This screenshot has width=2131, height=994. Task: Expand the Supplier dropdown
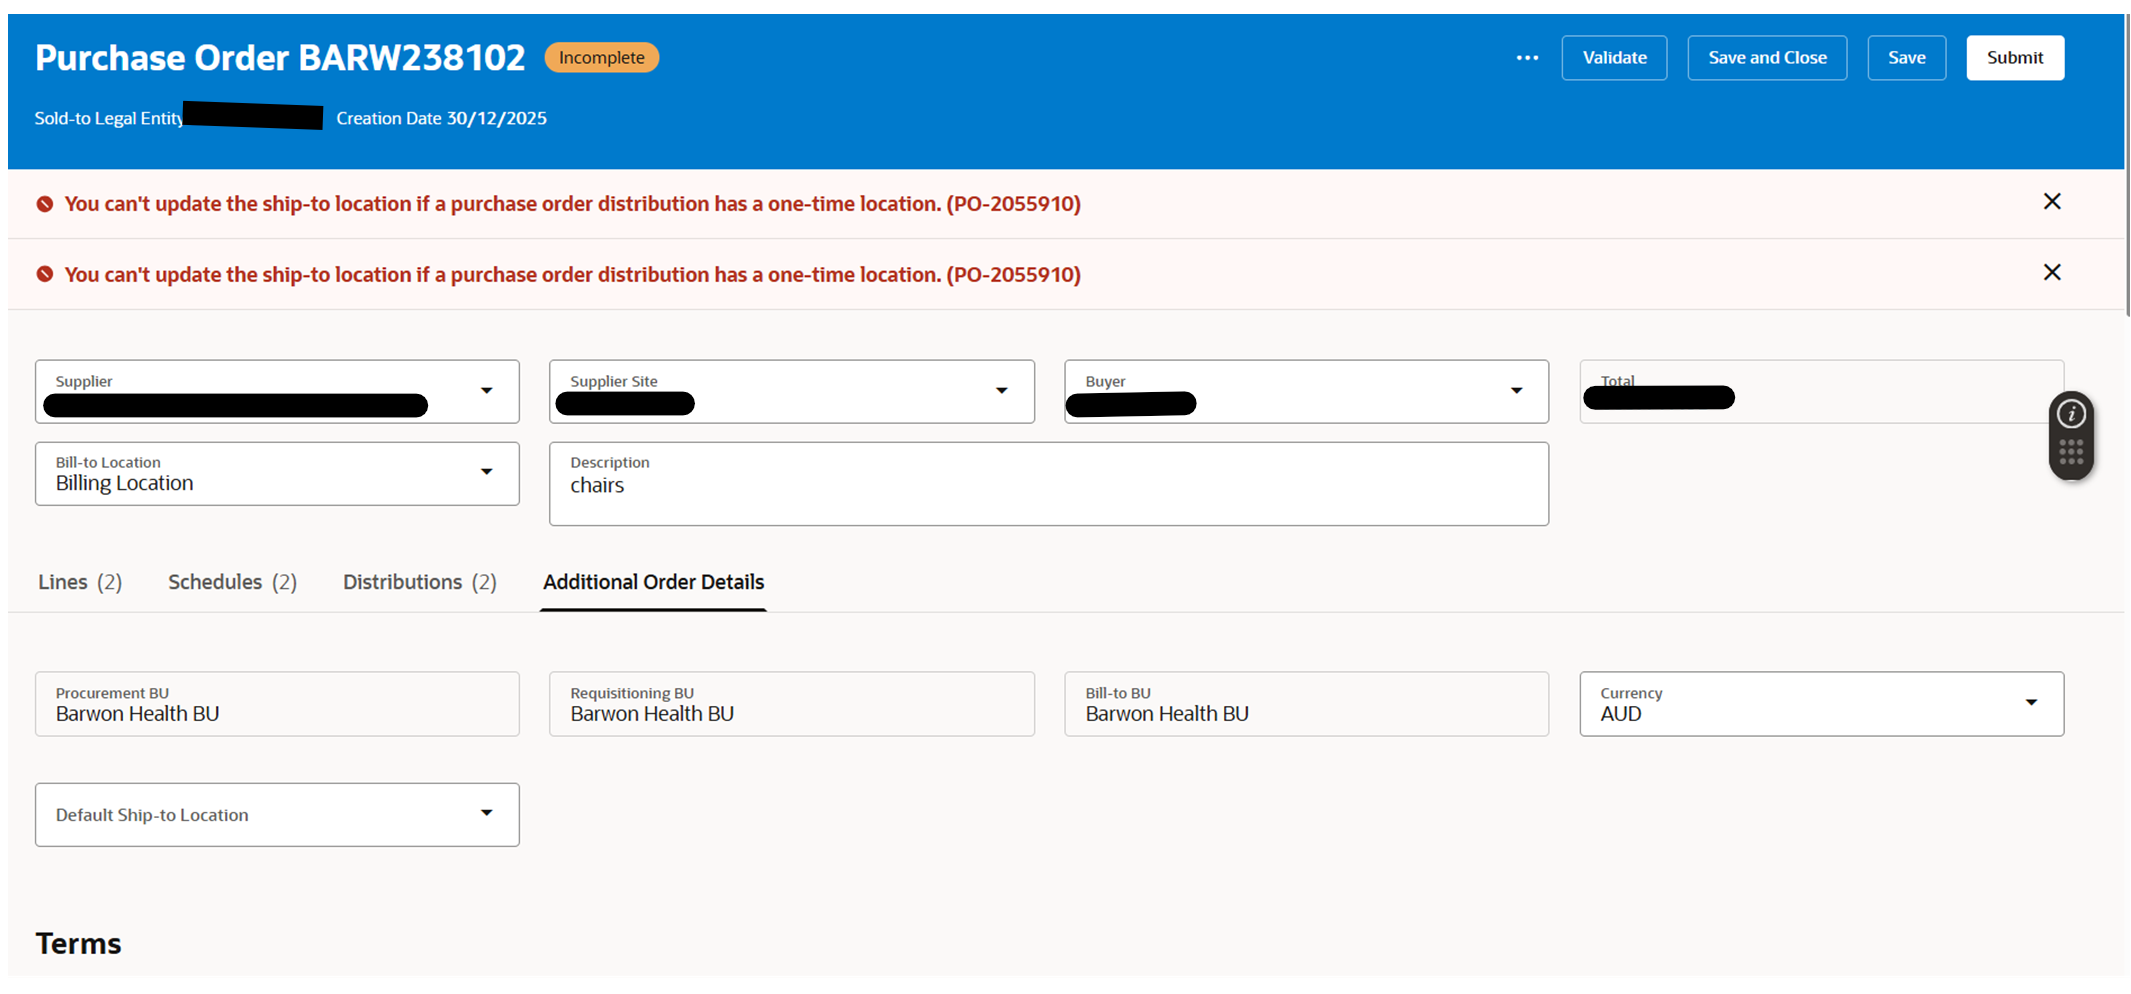click(486, 391)
